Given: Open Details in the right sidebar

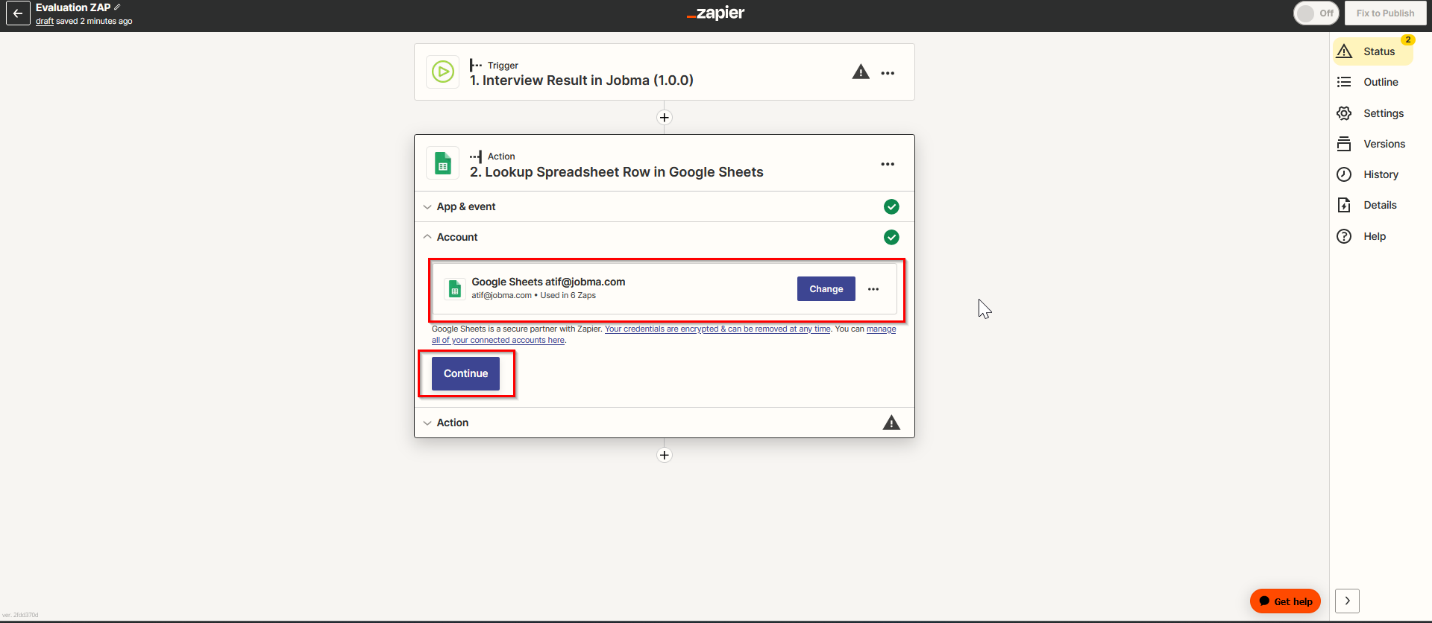Looking at the screenshot, I should point(1367,205).
